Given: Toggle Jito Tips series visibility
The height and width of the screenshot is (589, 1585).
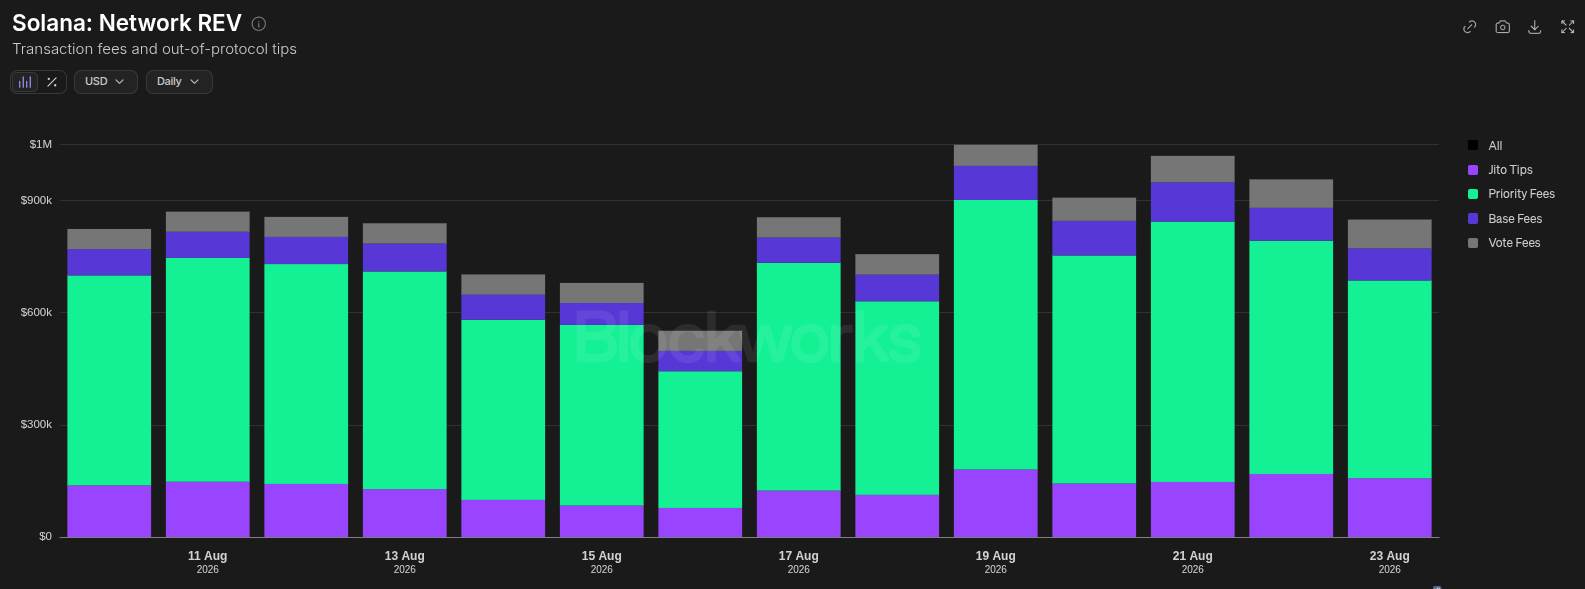Looking at the screenshot, I should [x=1500, y=170].
